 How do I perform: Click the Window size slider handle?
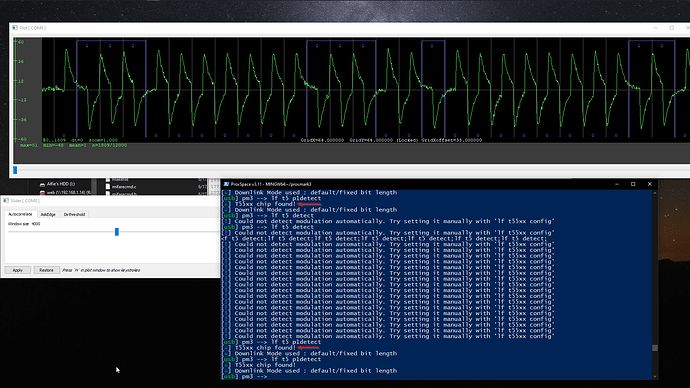[117, 232]
